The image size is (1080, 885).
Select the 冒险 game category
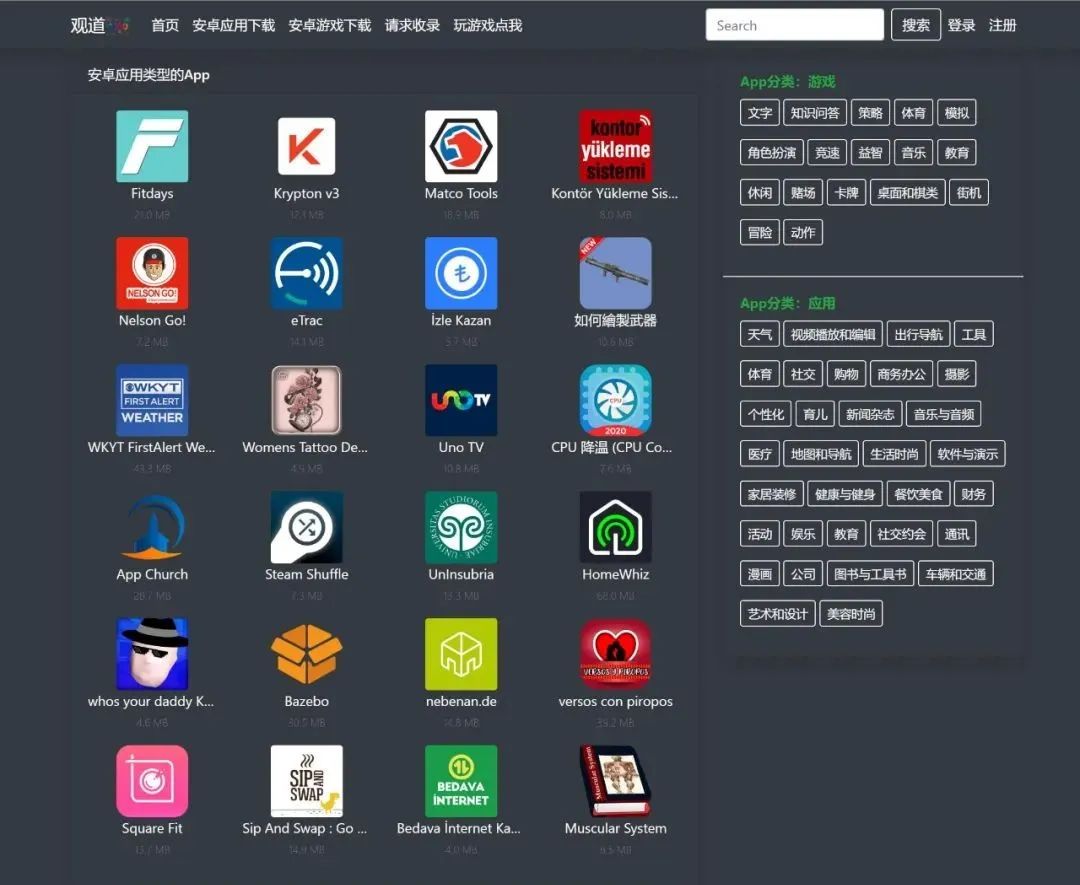[760, 233]
